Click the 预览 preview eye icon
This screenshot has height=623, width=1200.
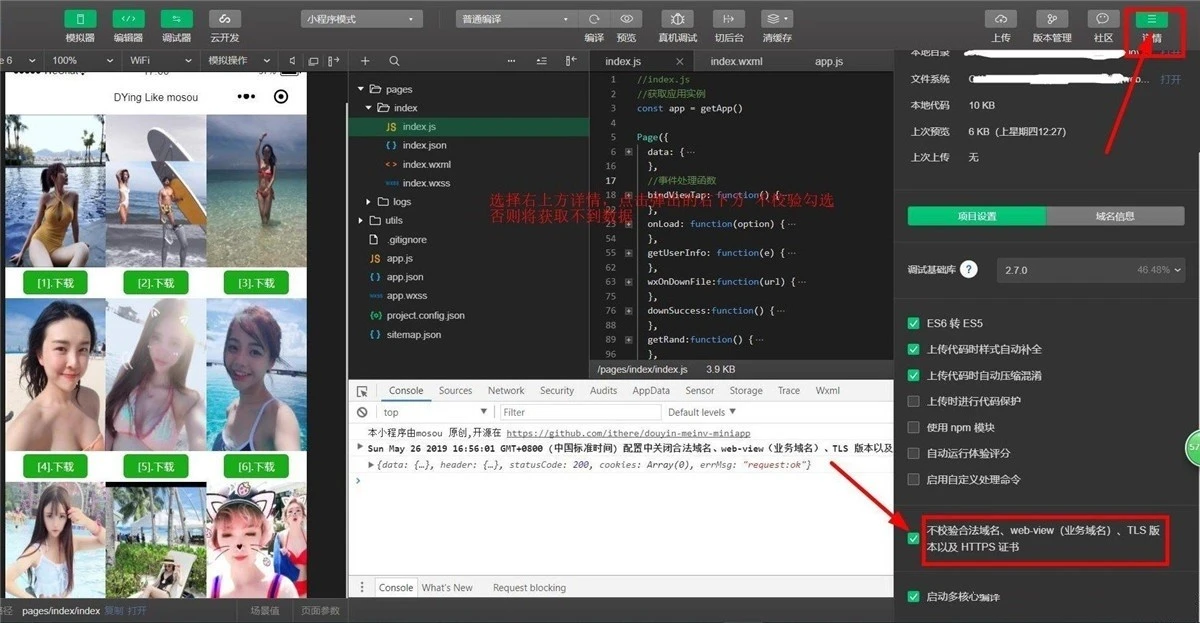[x=626, y=19]
